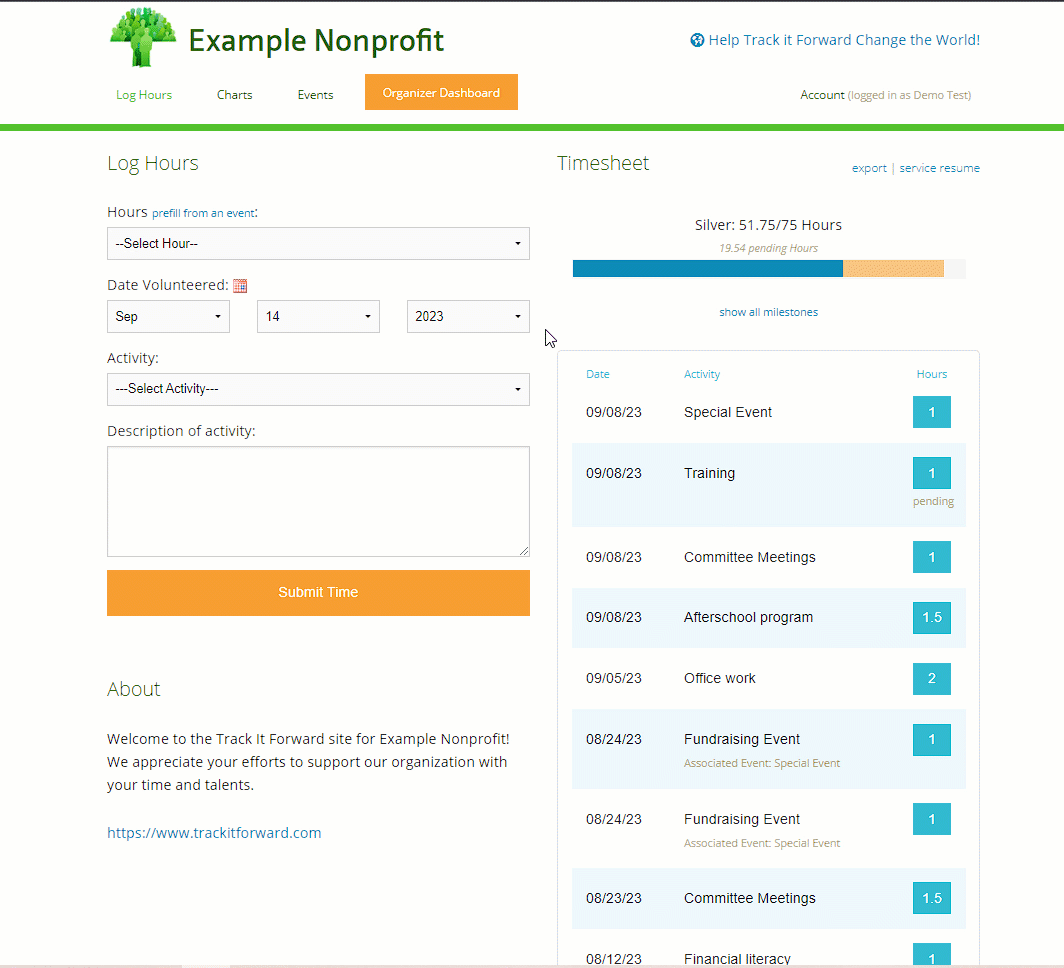Click the 19.54 pending Hours text
Screen dimensions: 1064x968
pyautogui.click(x=769, y=248)
